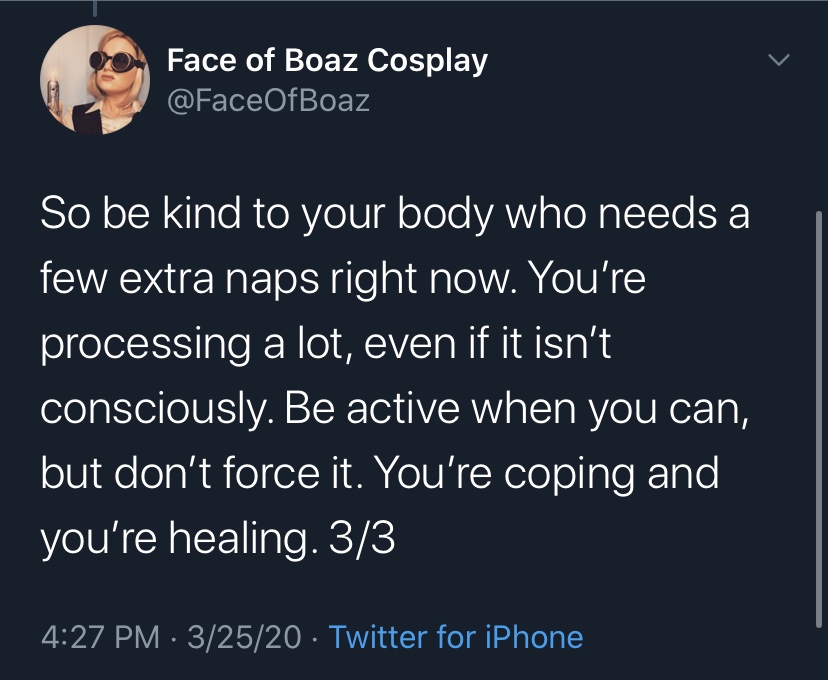
Task: Tap the phrase 'you're healing' in the tweet
Action: [x=174, y=540]
